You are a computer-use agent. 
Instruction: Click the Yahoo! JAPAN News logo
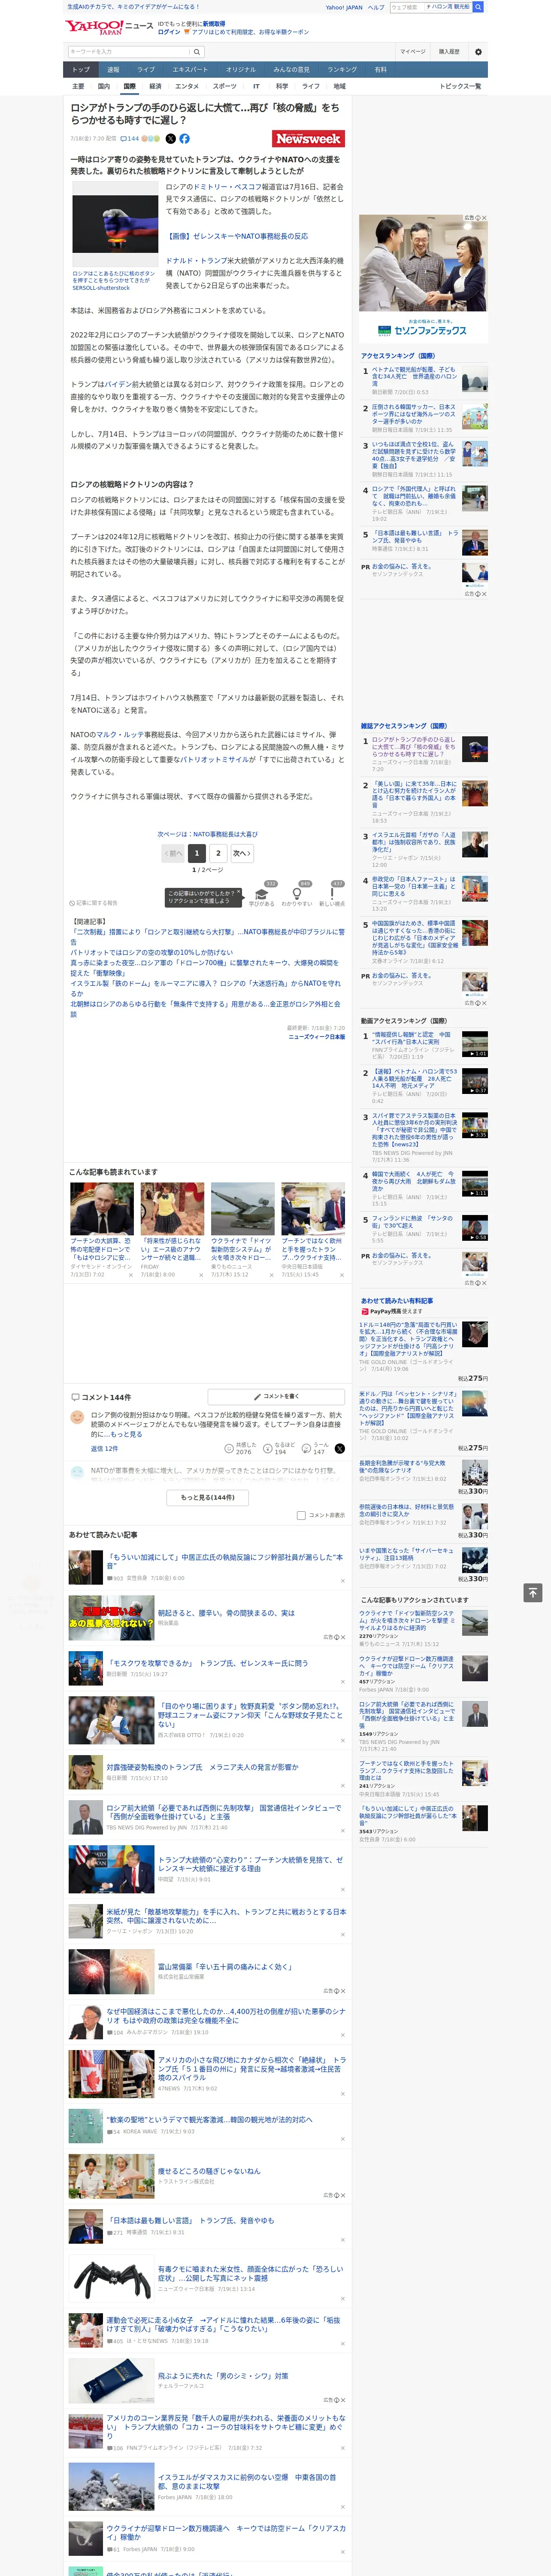tap(109, 27)
